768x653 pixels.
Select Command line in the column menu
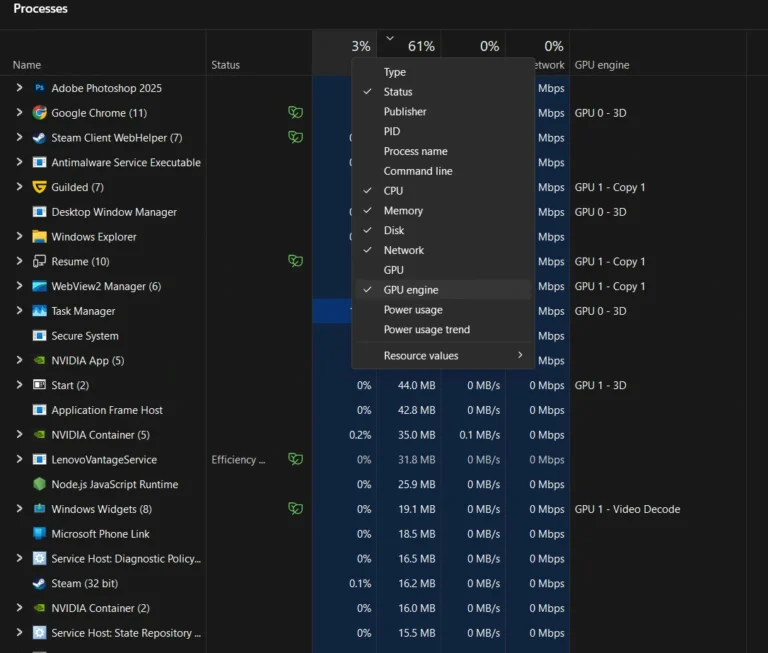coord(417,171)
